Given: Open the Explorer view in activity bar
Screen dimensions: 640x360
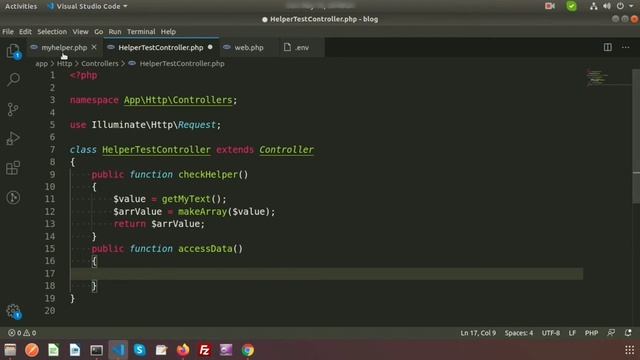Looking at the screenshot, I should coord(13,51).
